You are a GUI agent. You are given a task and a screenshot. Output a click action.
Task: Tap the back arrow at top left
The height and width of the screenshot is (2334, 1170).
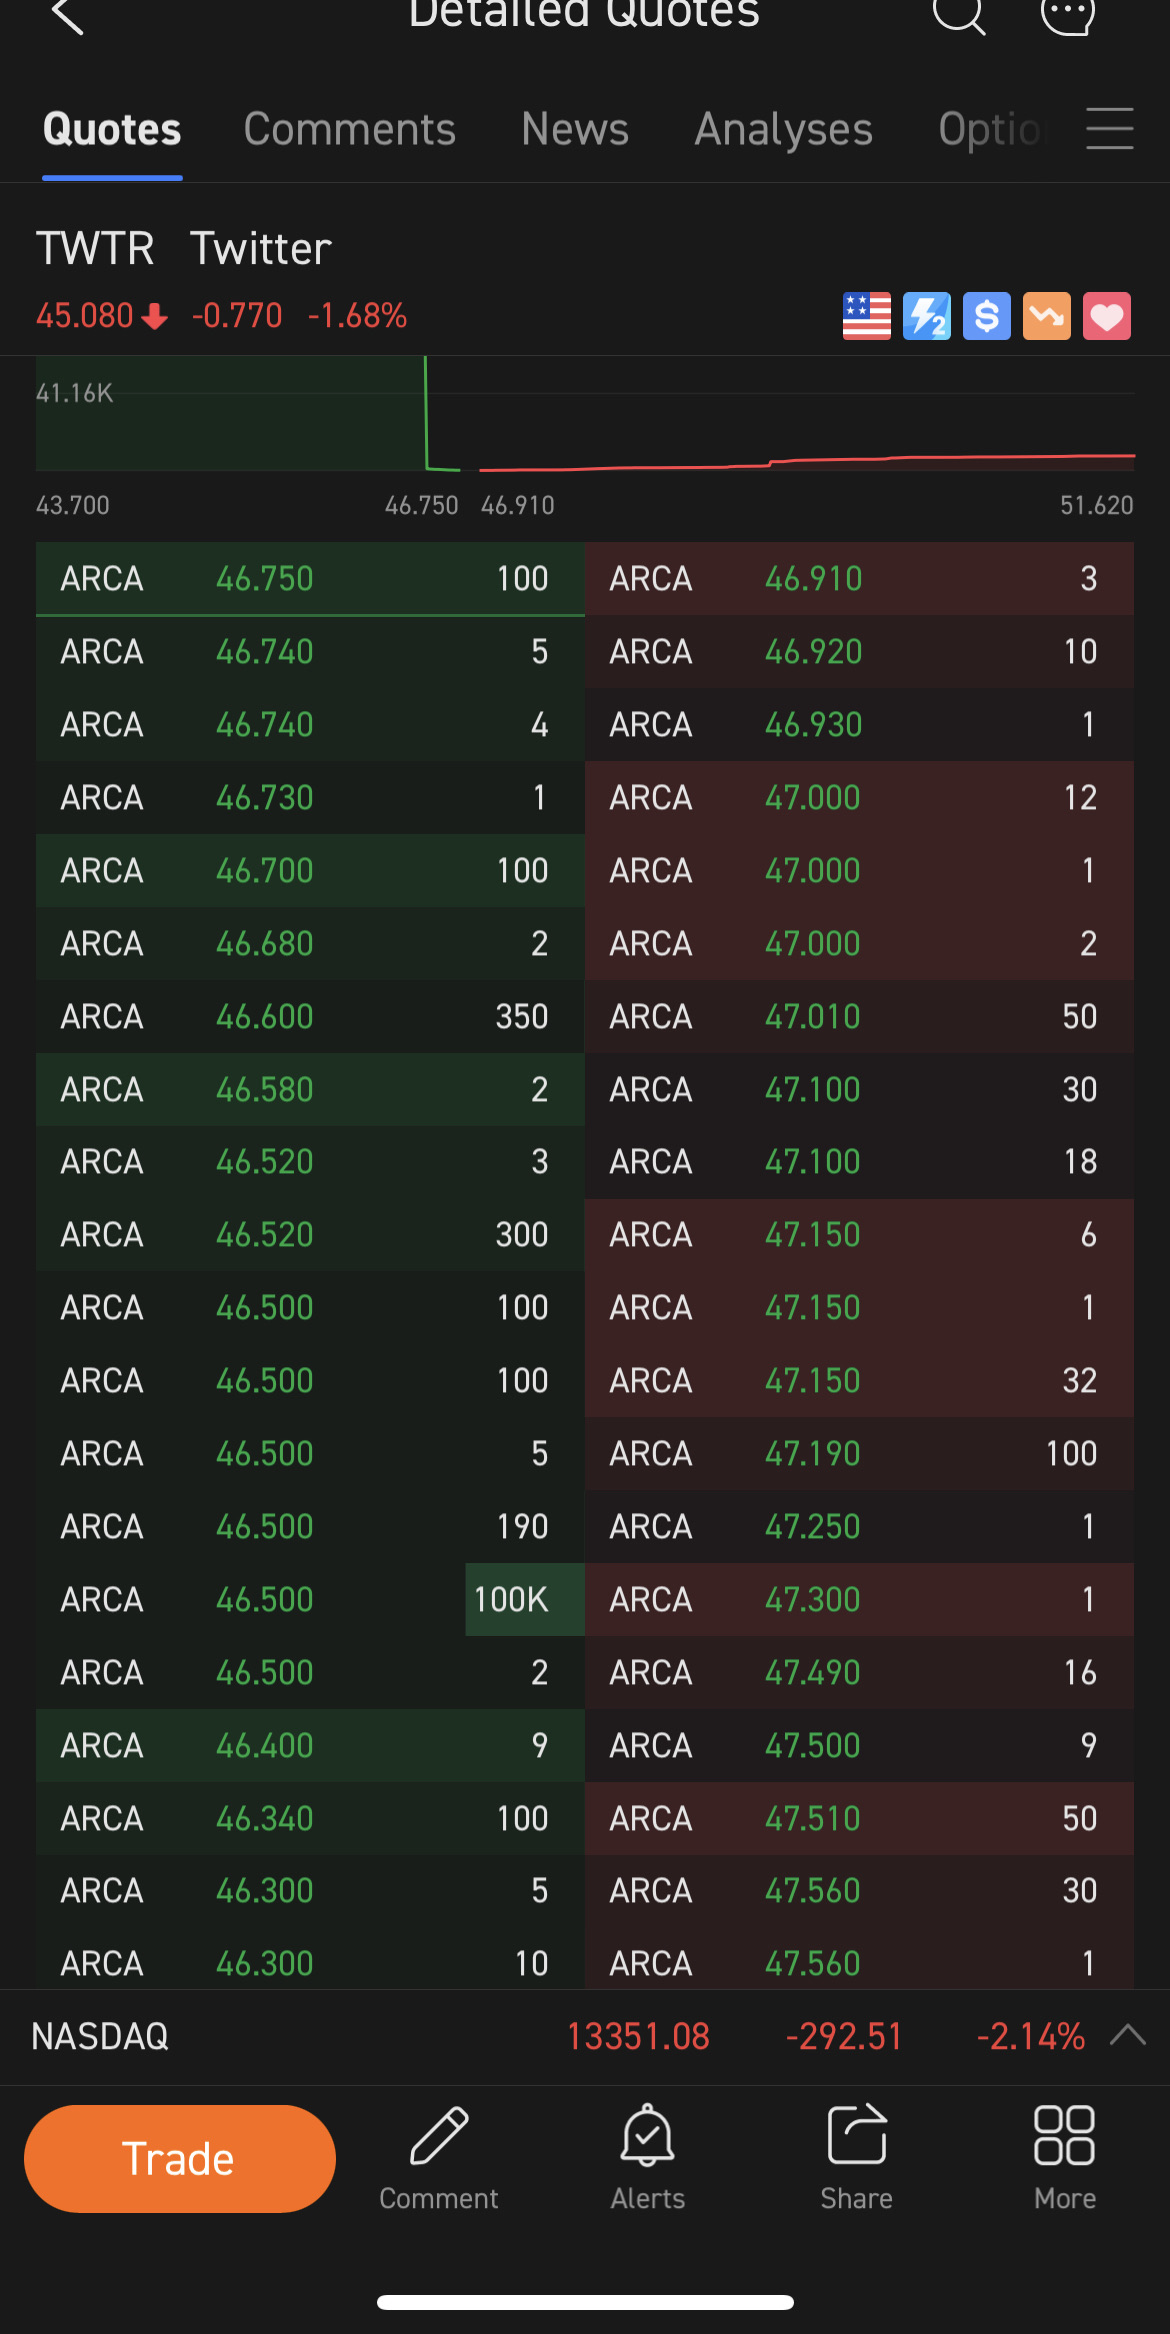click(x=68, y=16)
